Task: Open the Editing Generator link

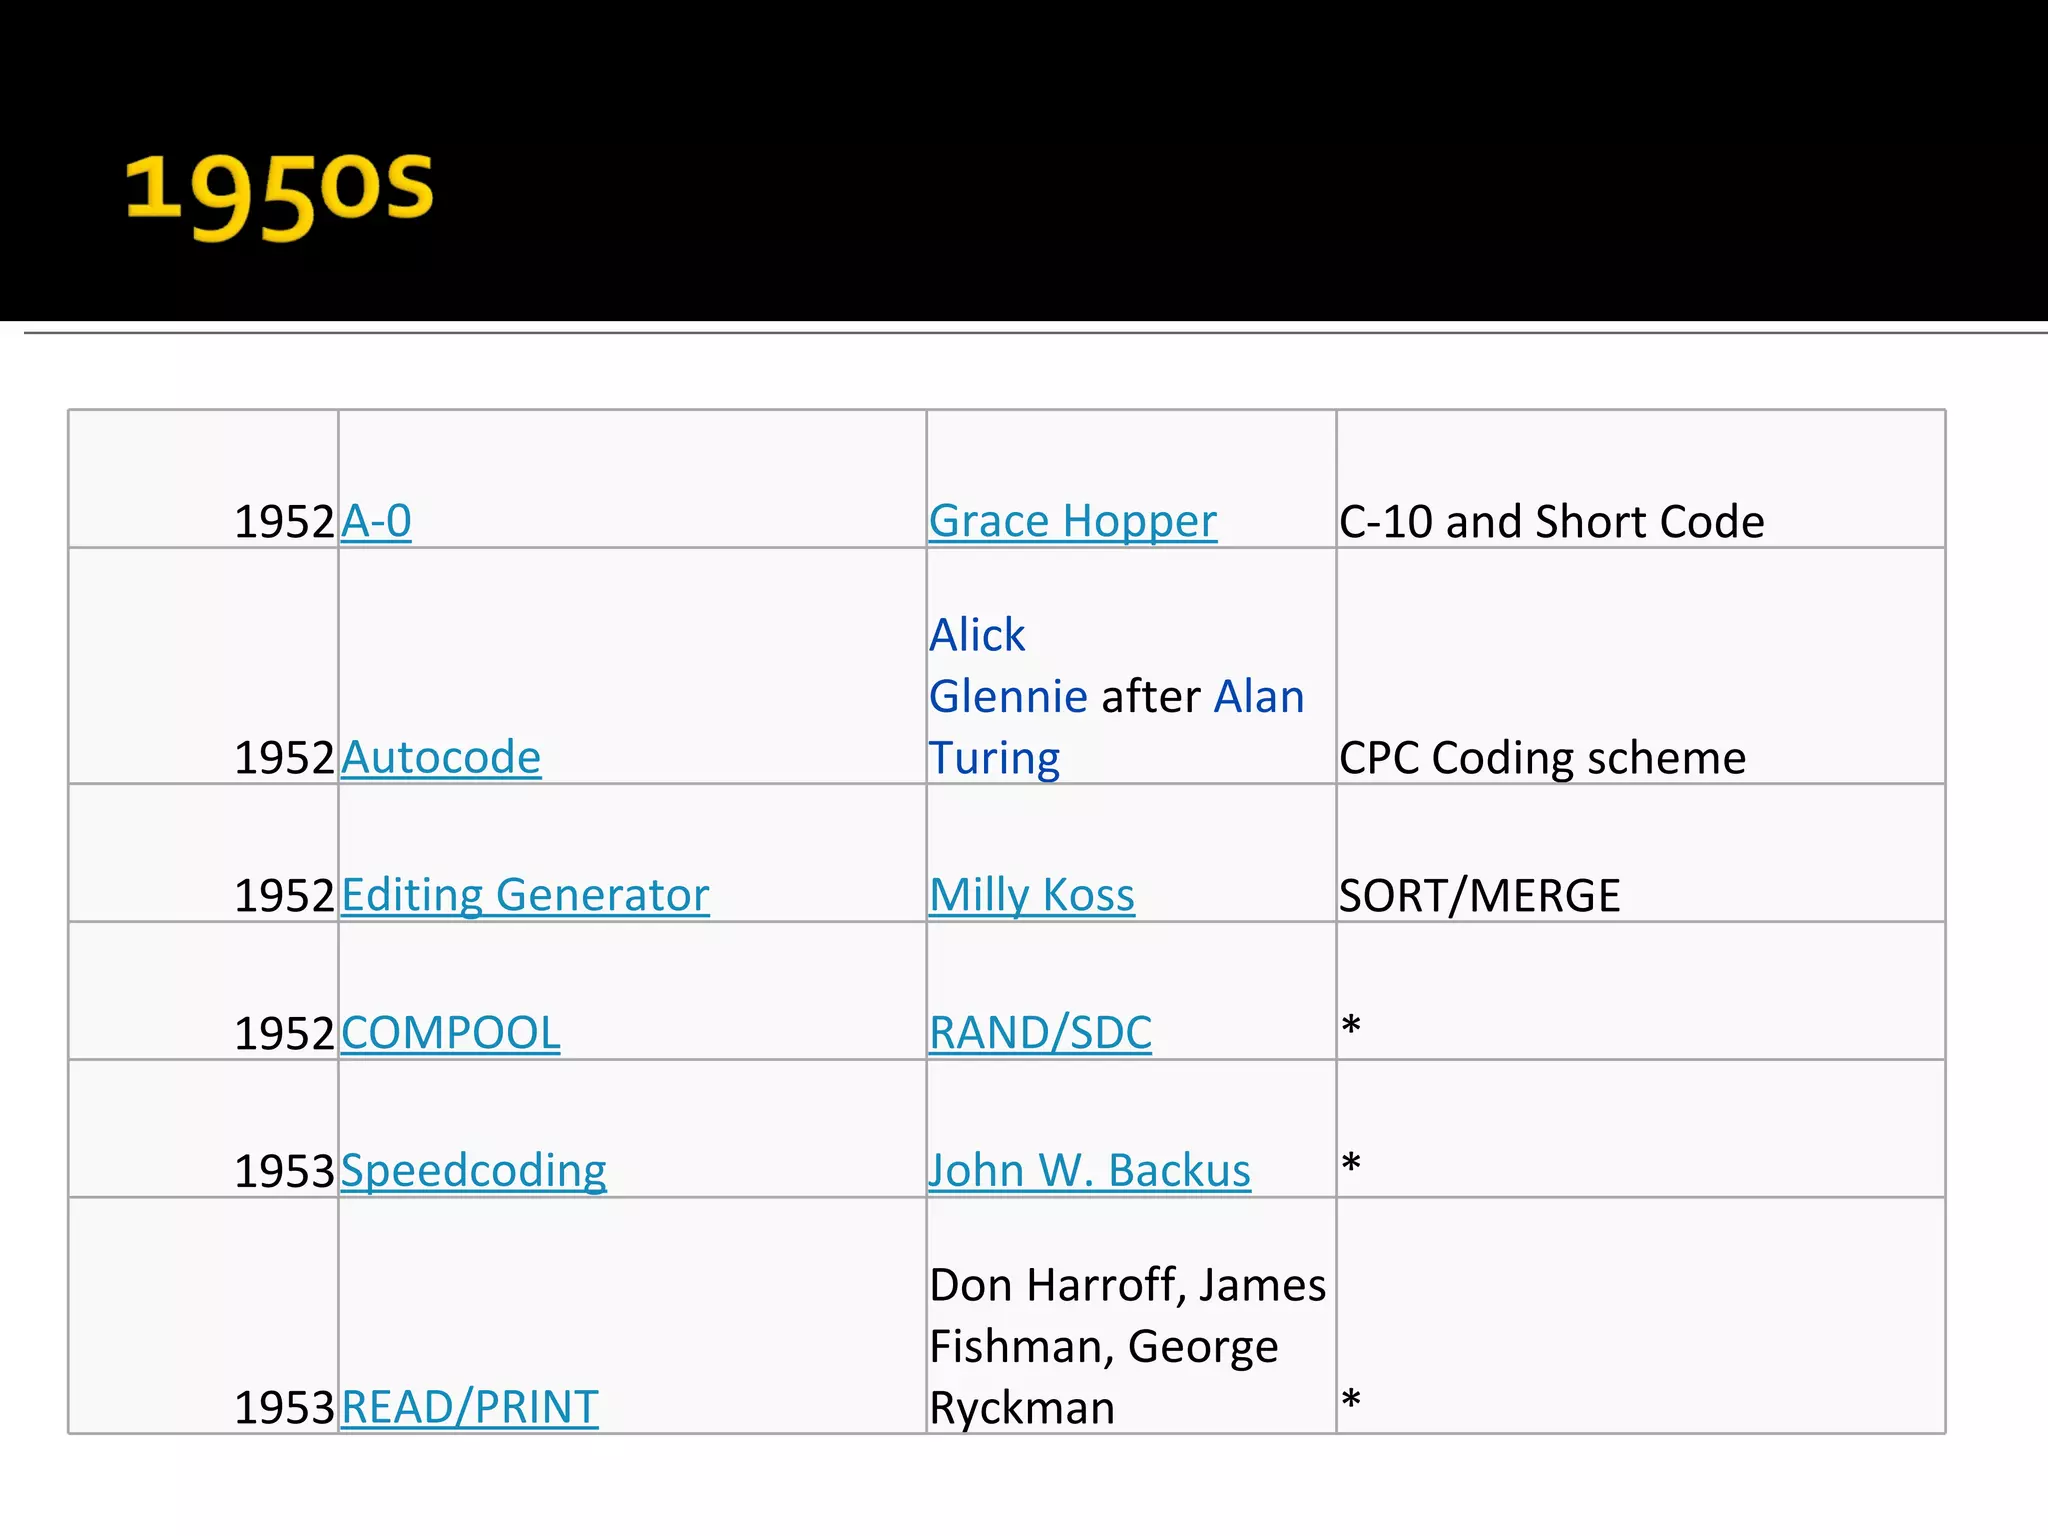Action: pyautogui.click(x=525, y=895)
